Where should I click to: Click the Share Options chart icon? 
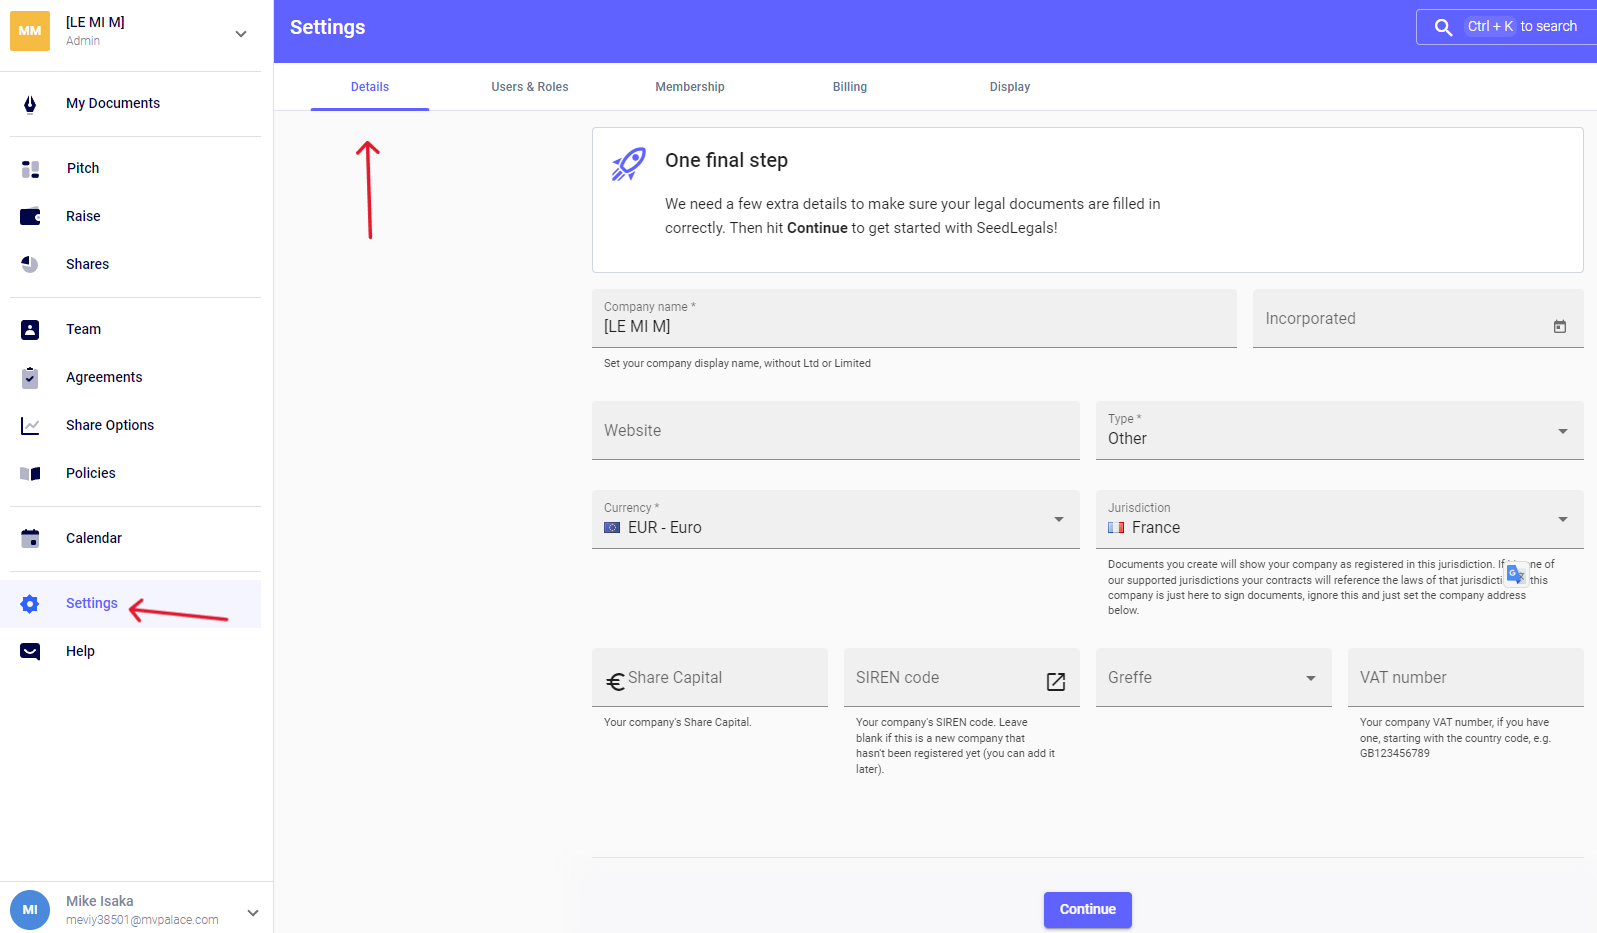tap(30, 426)
